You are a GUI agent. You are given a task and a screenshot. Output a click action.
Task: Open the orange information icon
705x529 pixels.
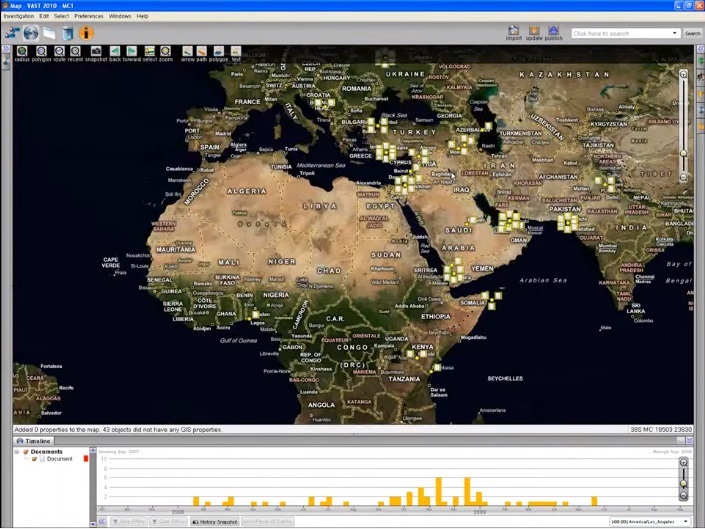pyautogui.click(x=86, y=33)
